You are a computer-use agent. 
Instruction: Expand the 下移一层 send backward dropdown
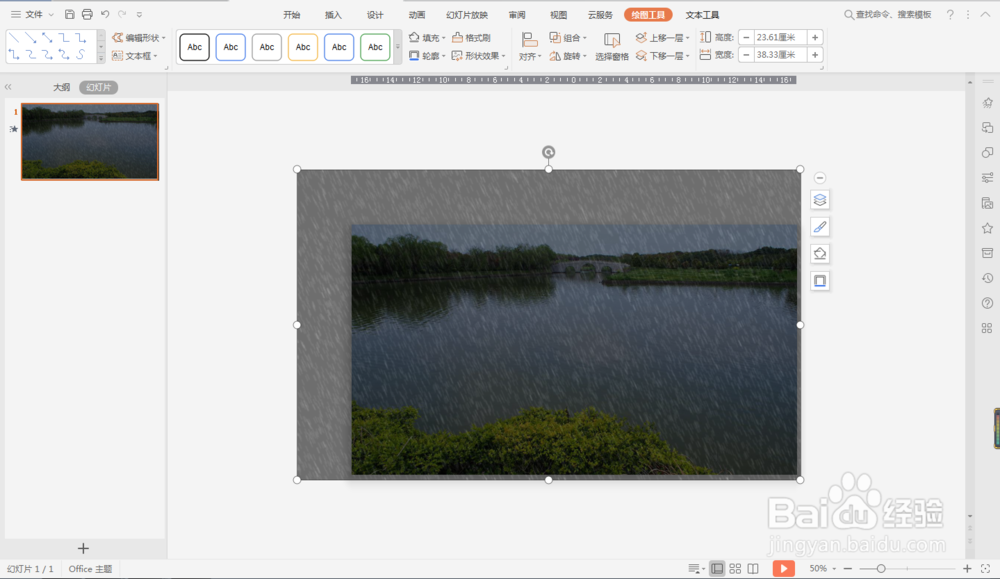[x=688, y=56]
